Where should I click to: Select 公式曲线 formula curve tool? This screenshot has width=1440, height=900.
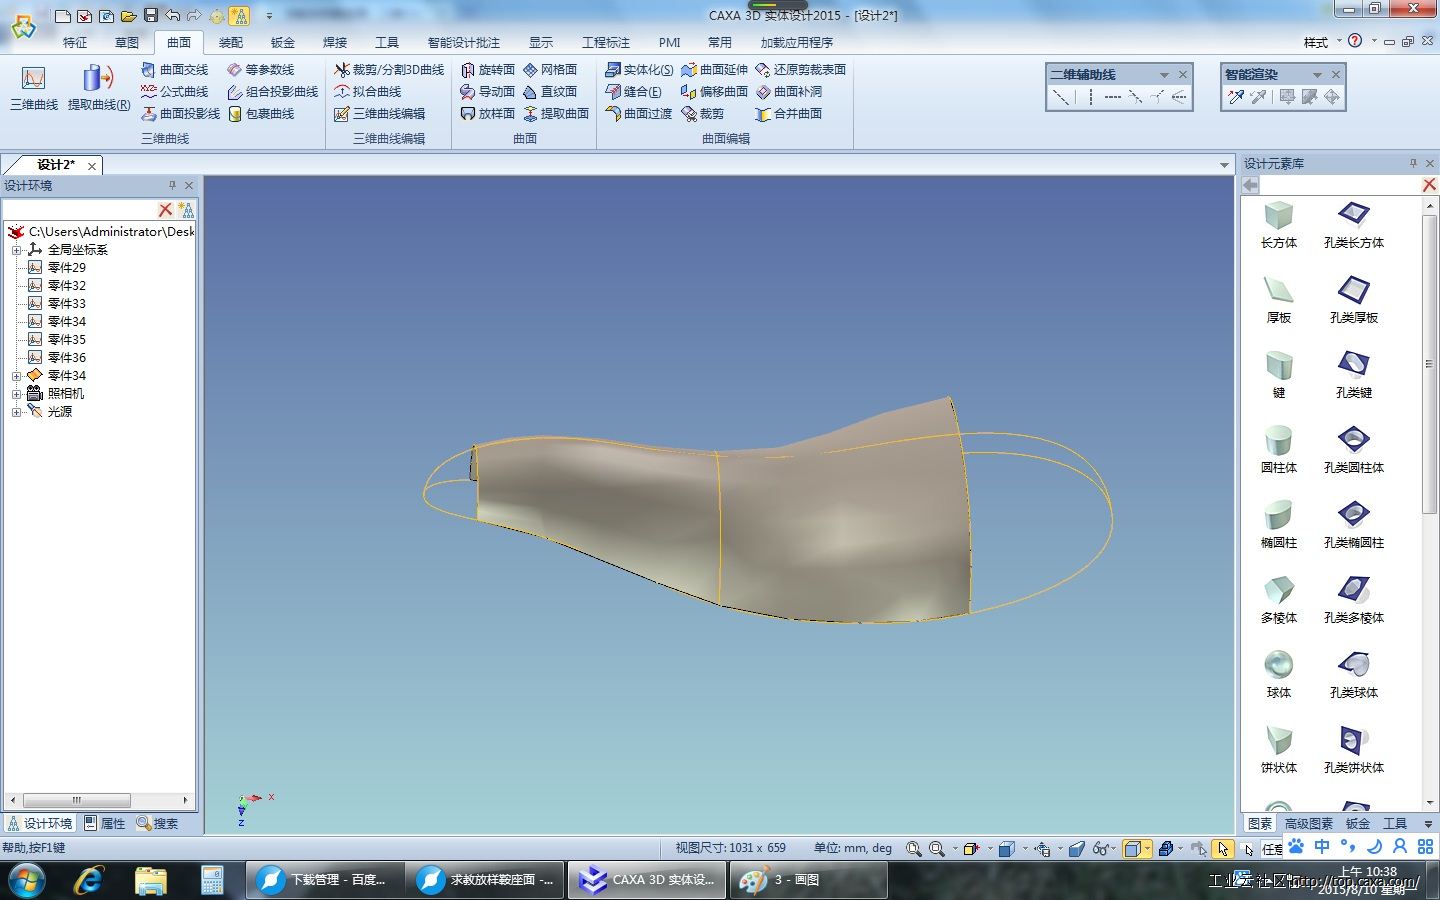174,92
